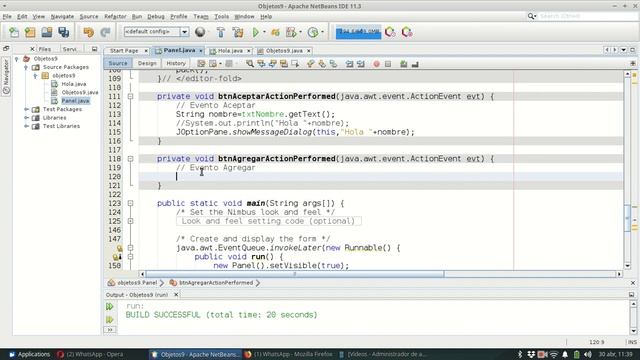This screenshot has height=360, width=640.
Task: Click the Find Selection magnifier editor icon
Action: [x=250, y=64]
